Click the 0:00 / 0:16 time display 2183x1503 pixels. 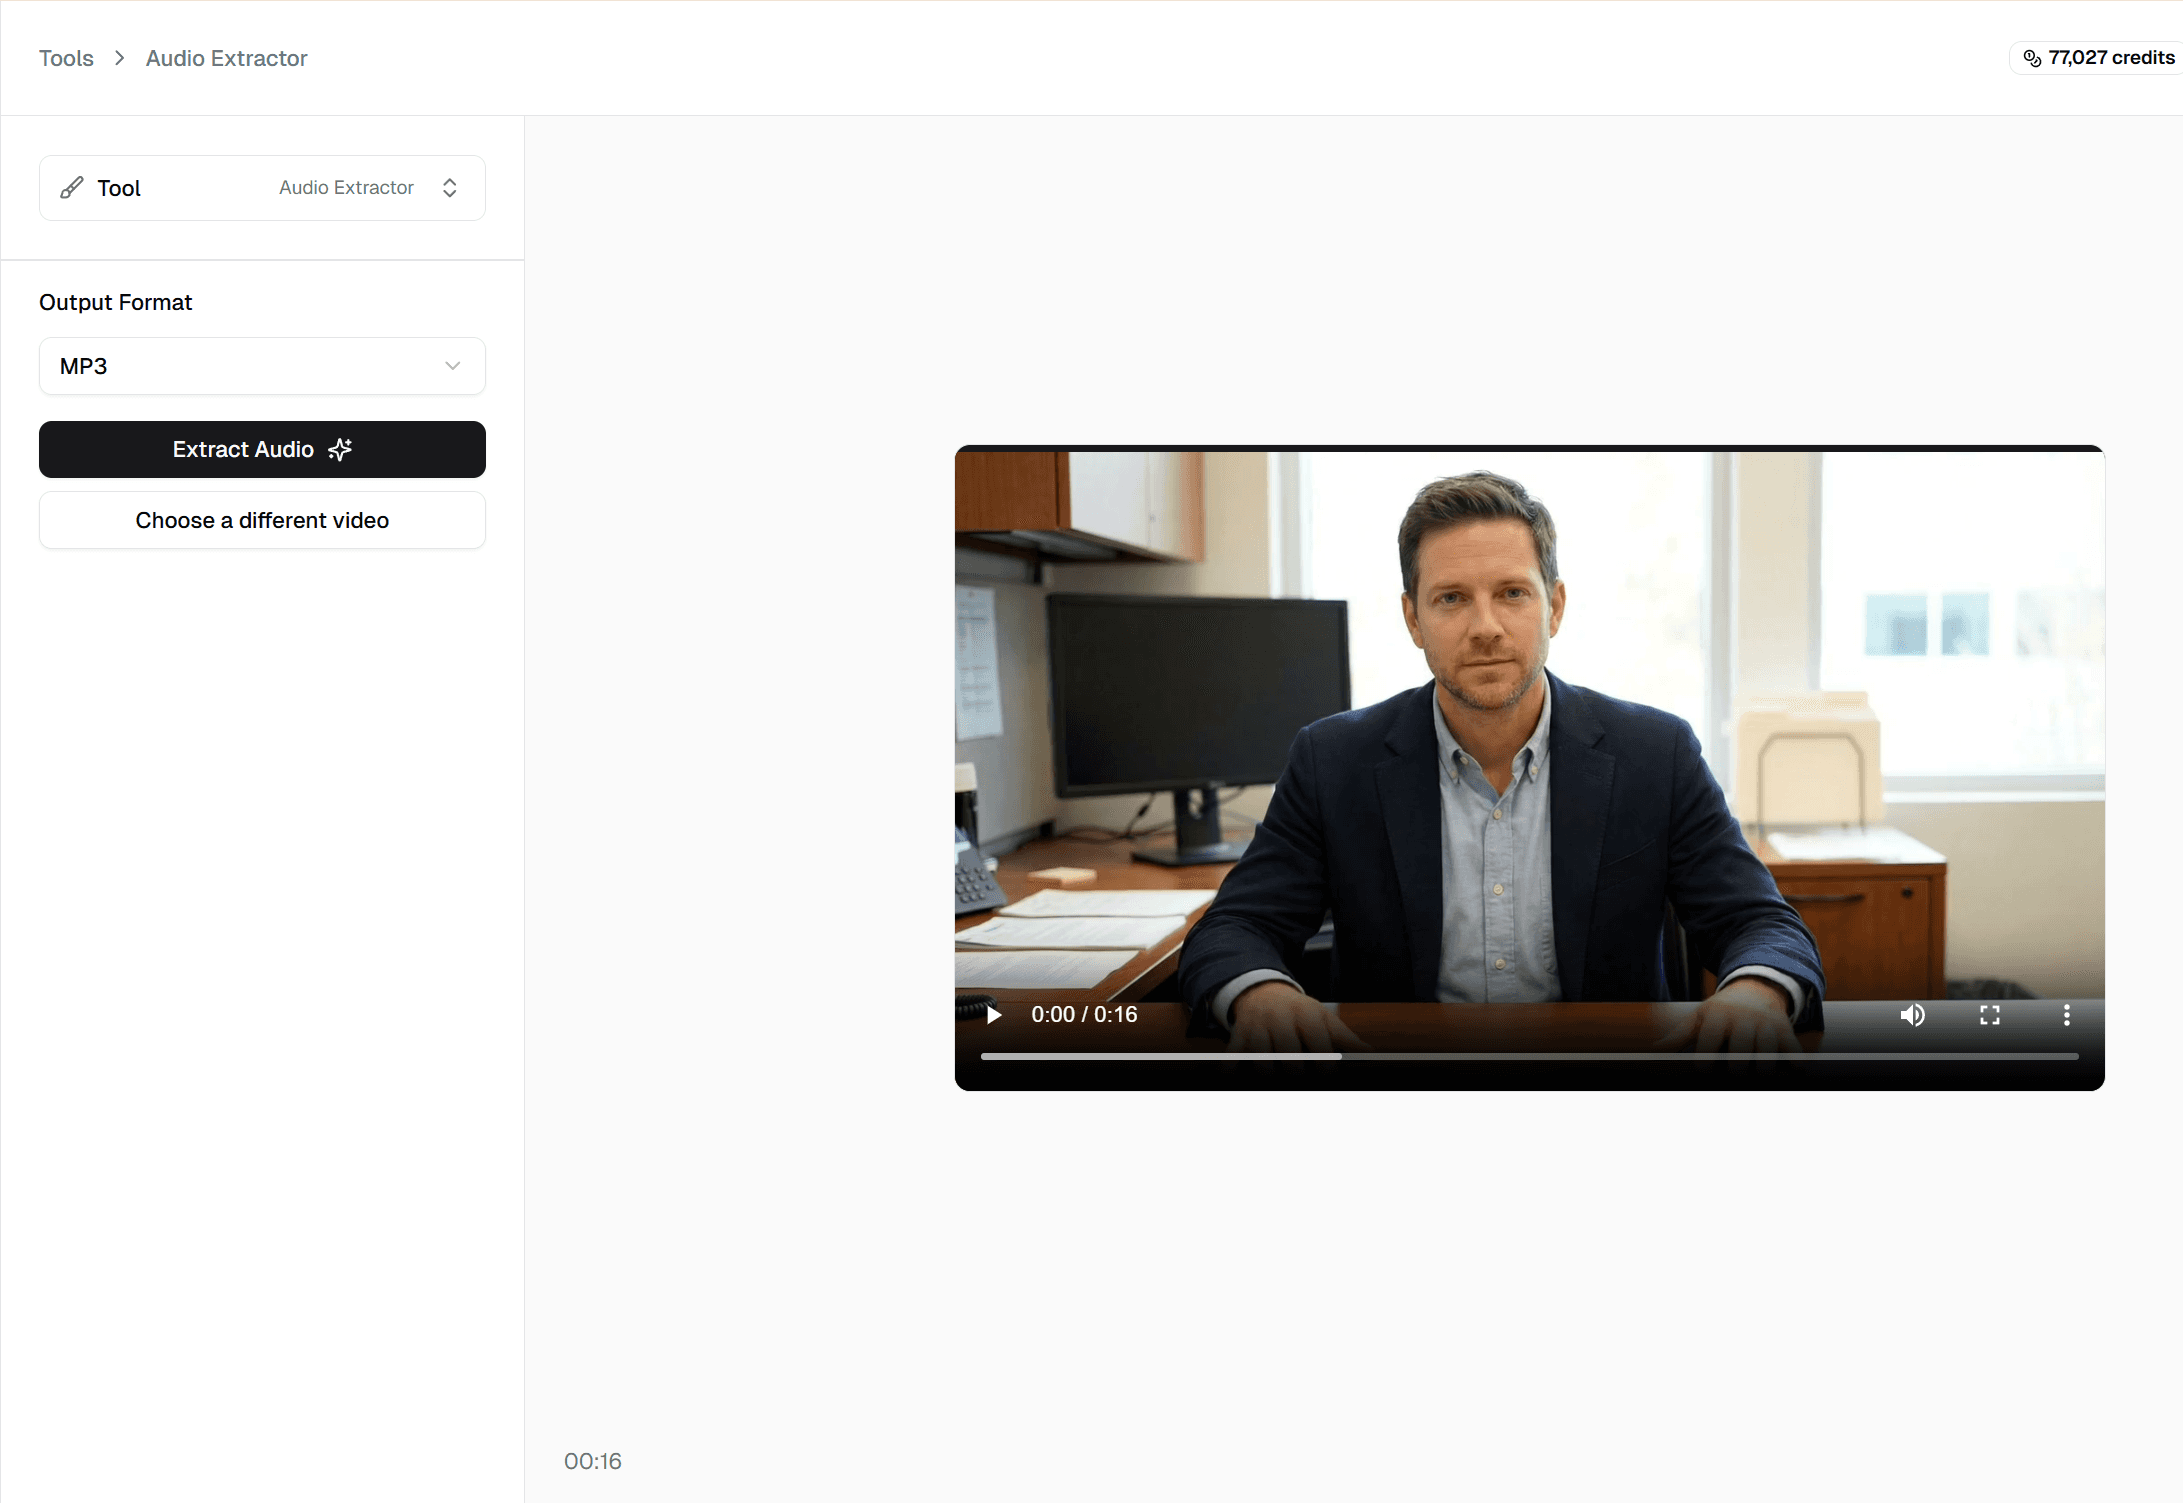tap(1084, 1015)
